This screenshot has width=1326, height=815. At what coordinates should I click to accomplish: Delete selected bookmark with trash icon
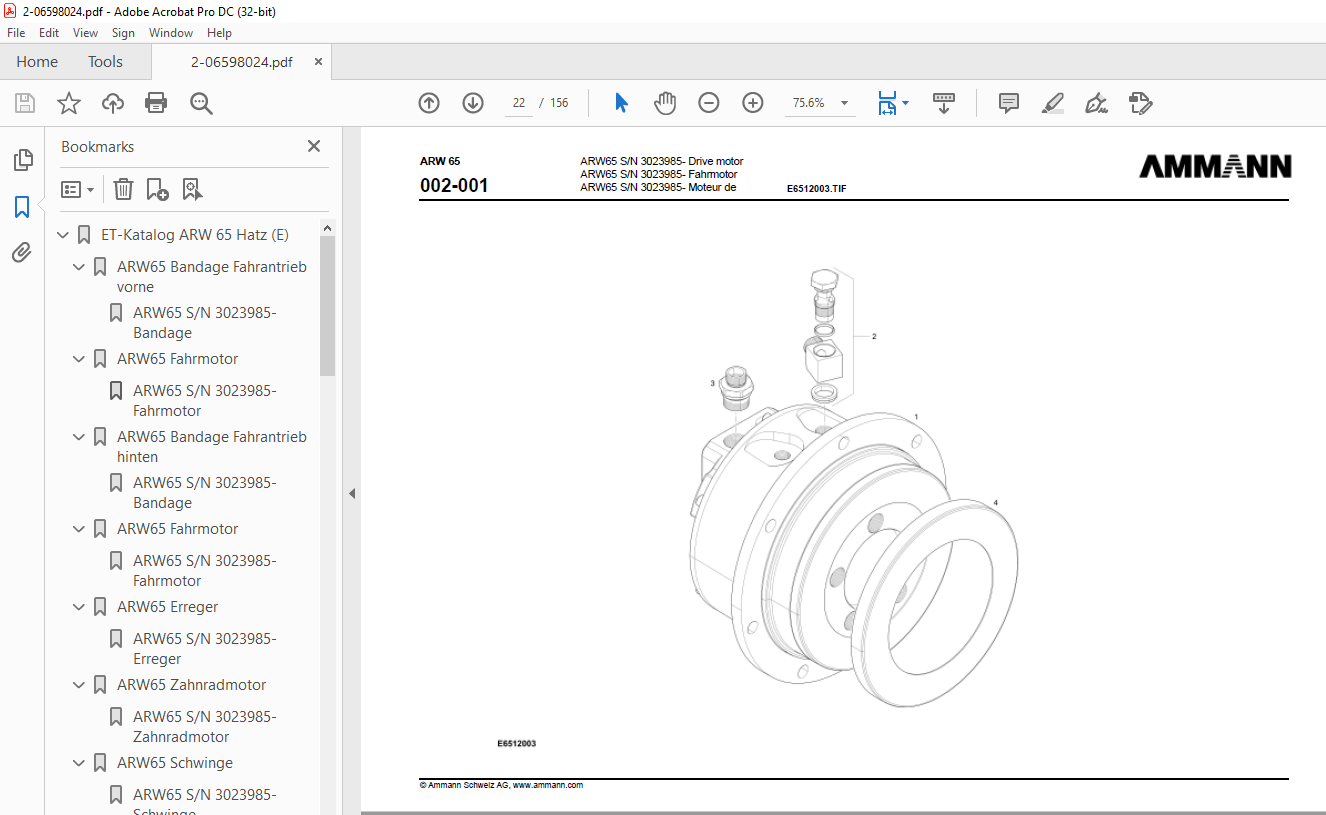tap(123, 189)
